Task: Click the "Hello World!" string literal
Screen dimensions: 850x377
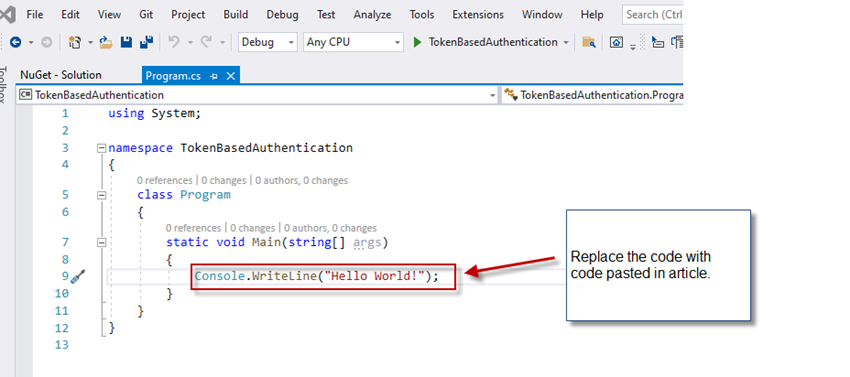Action: tap(374, 277)
